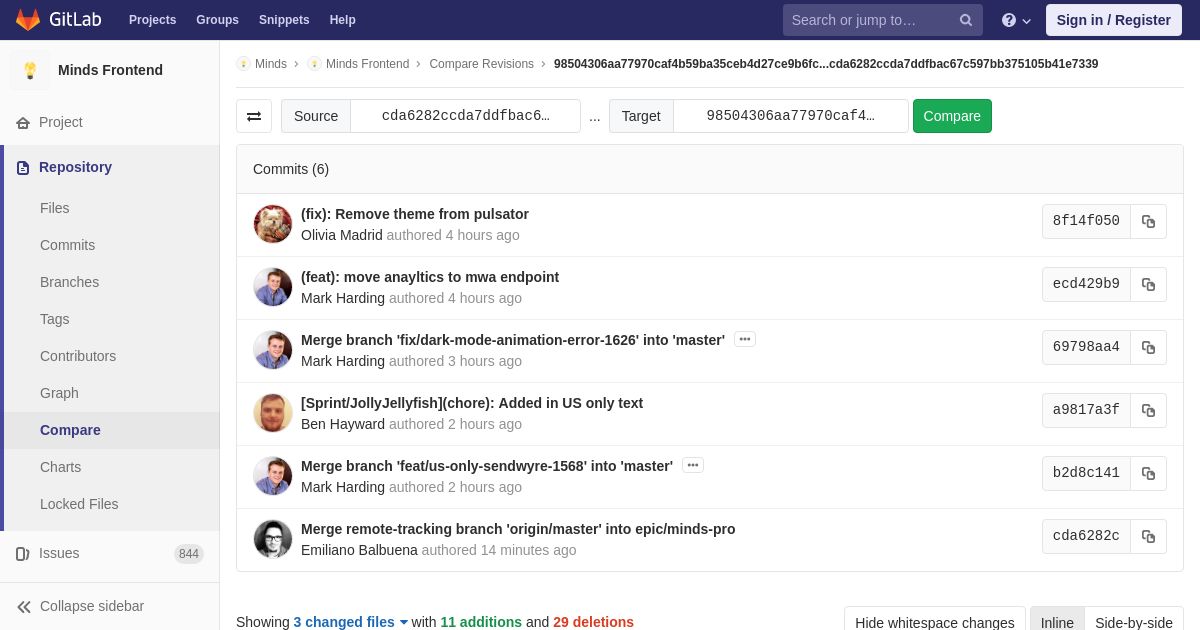Open Tags in sidebar
1200x630 pixels.
(55, 319)
